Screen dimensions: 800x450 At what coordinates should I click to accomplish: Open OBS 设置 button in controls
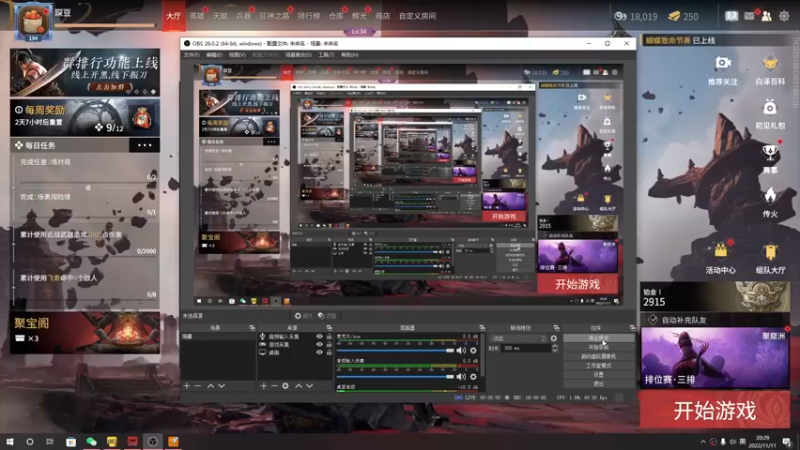tap(598, 375)
